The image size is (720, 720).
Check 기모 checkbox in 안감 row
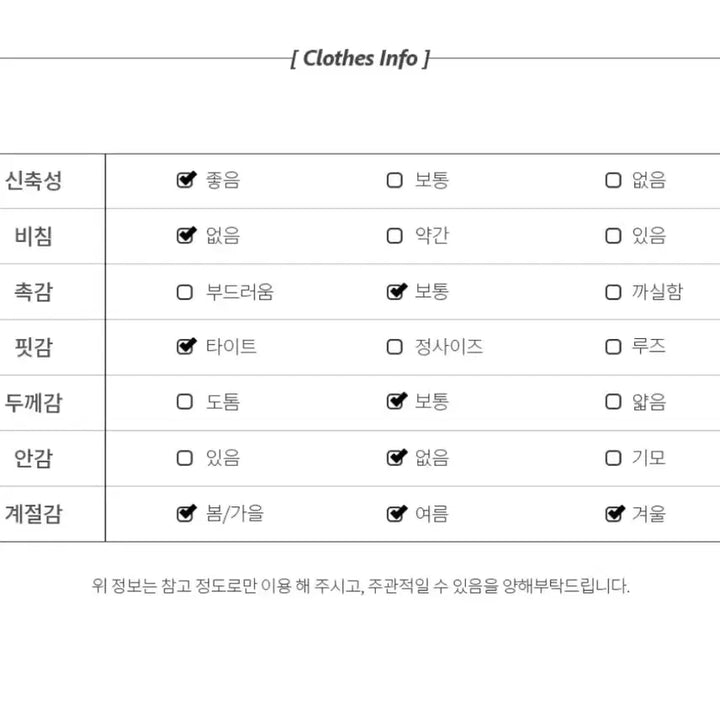pos(613,458)
